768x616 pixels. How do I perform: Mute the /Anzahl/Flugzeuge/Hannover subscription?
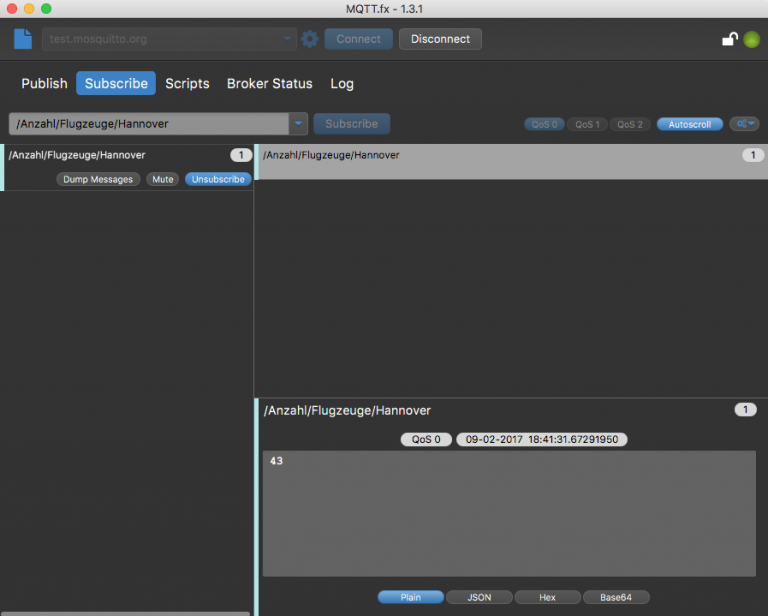click(163, 179)
